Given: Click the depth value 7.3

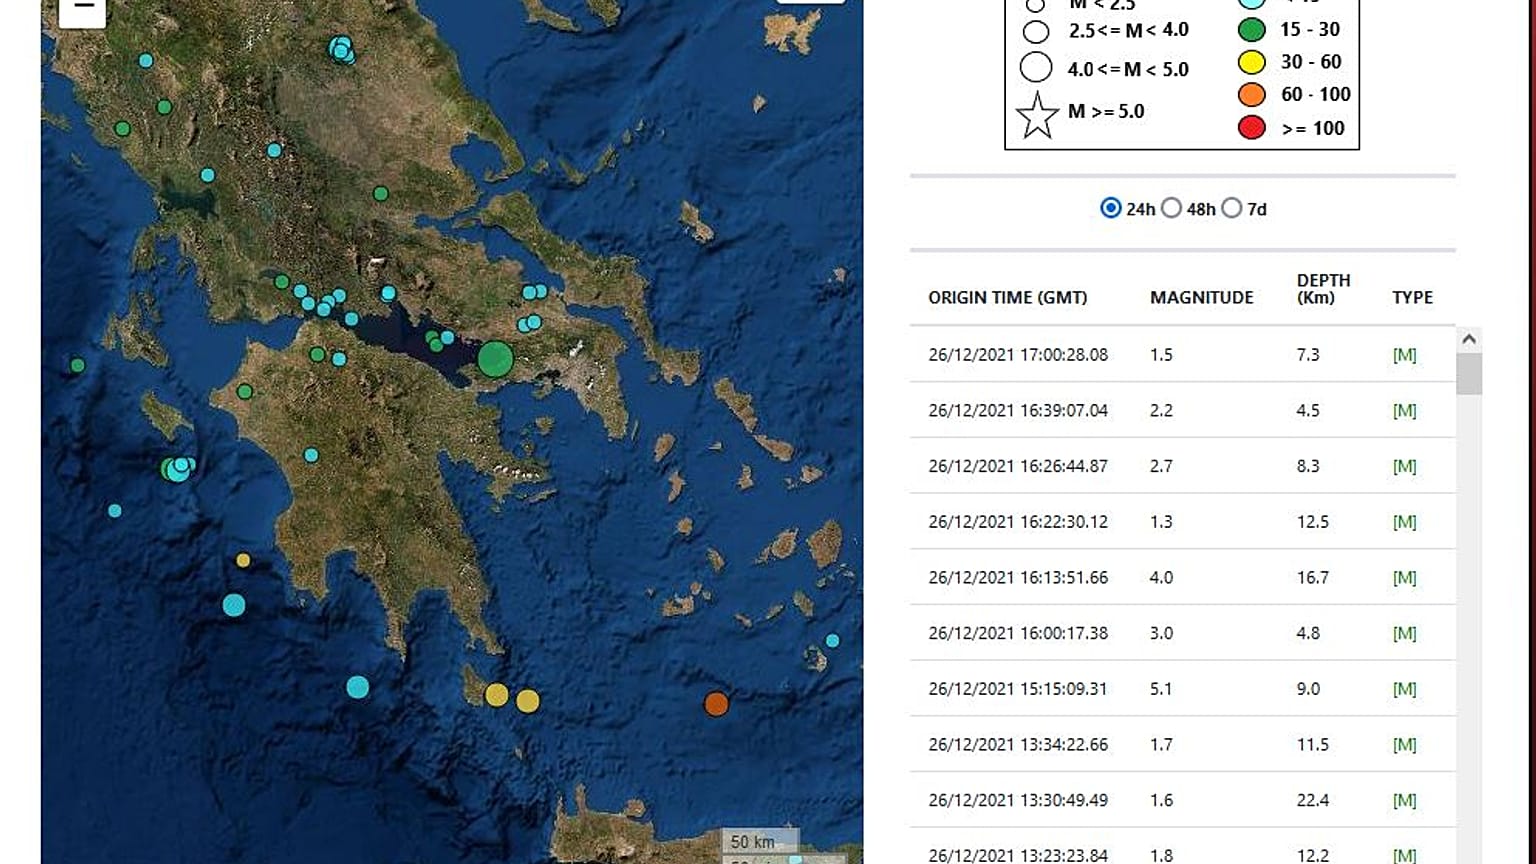Looking at the screenshot, I should click(1308, 355).
